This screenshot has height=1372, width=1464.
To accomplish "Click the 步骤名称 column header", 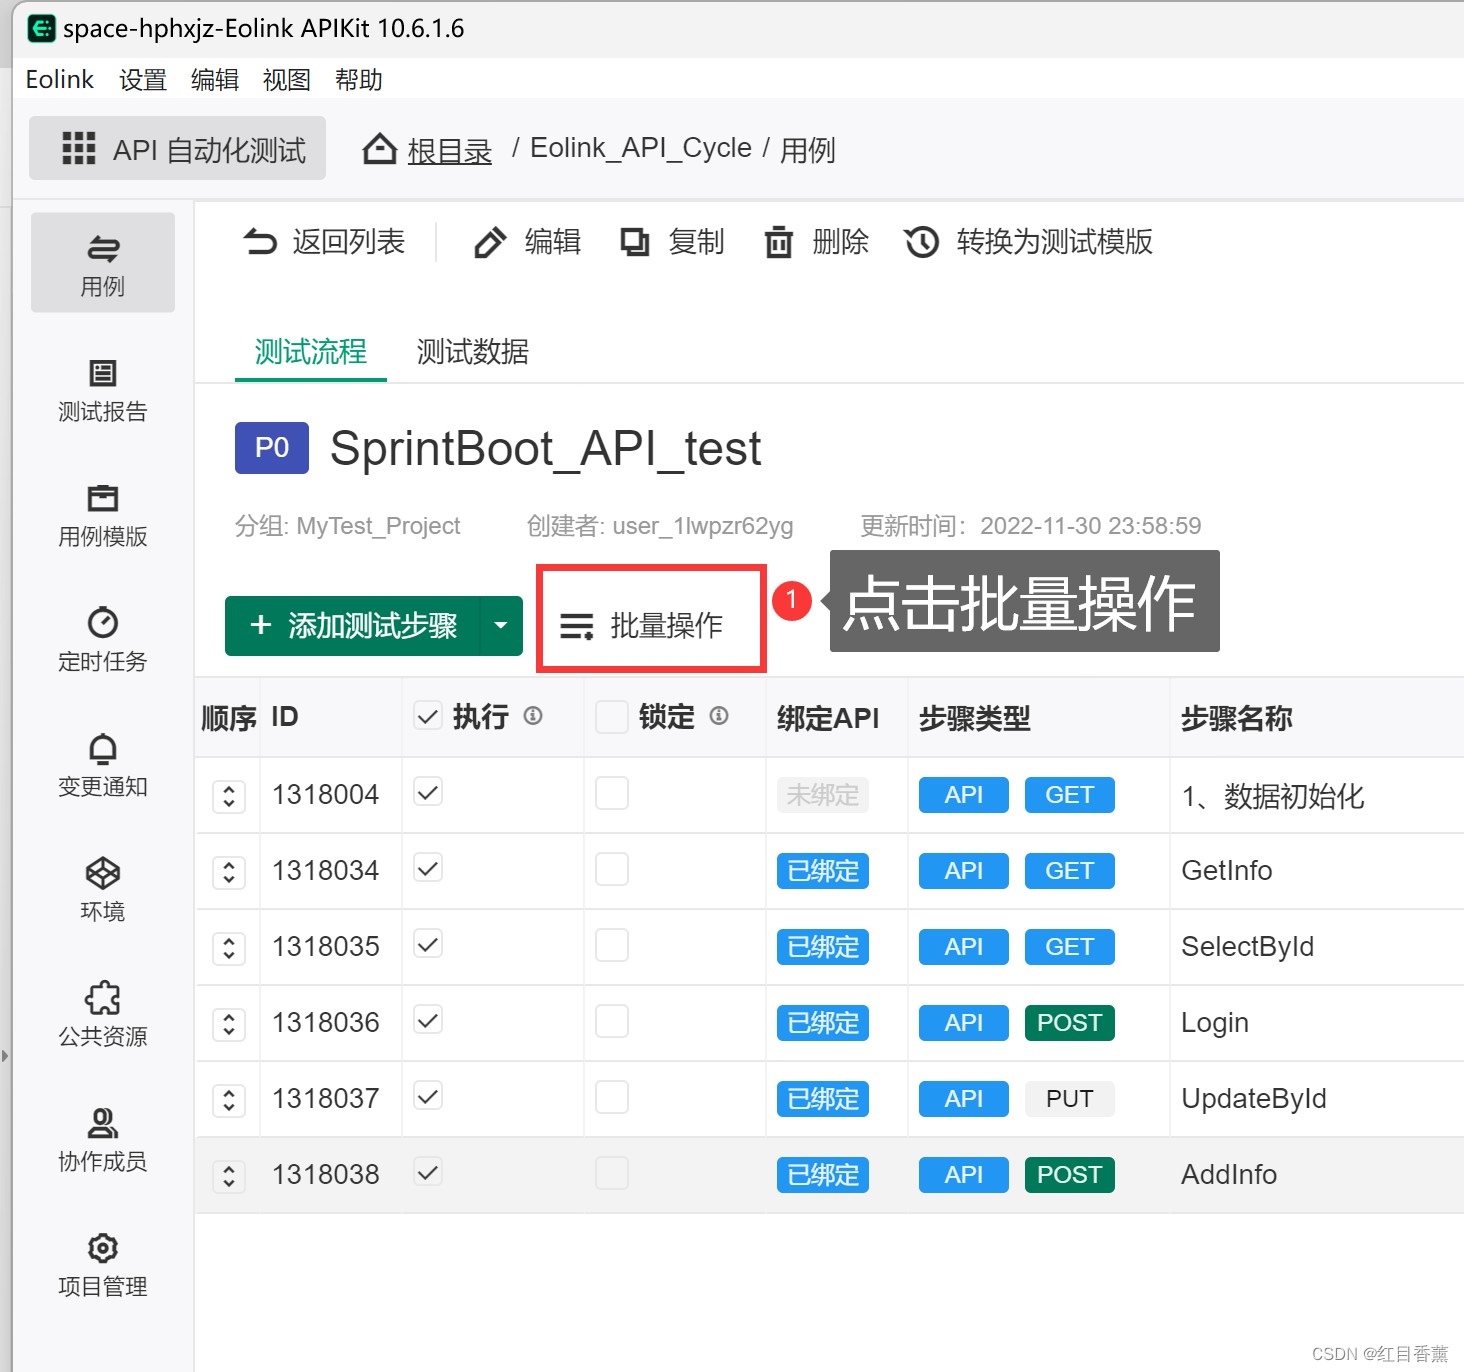I will point(1237,718).
